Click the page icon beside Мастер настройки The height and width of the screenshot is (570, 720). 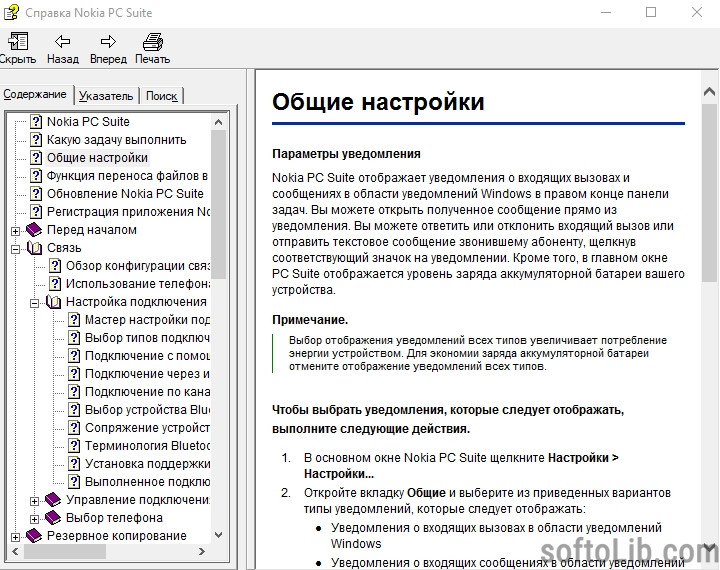(74, 320)
